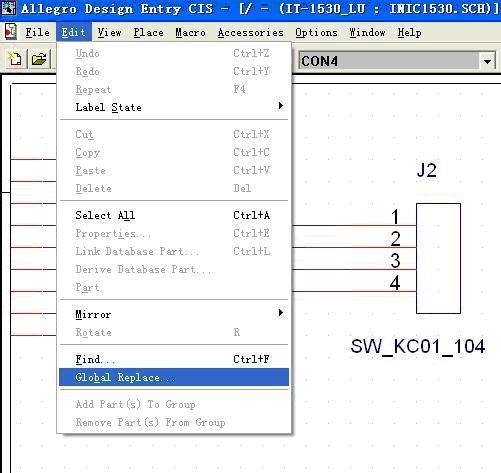Click the document icon beside File menu
The height and width of the screenshot is (473, 501).
[11, 32]
